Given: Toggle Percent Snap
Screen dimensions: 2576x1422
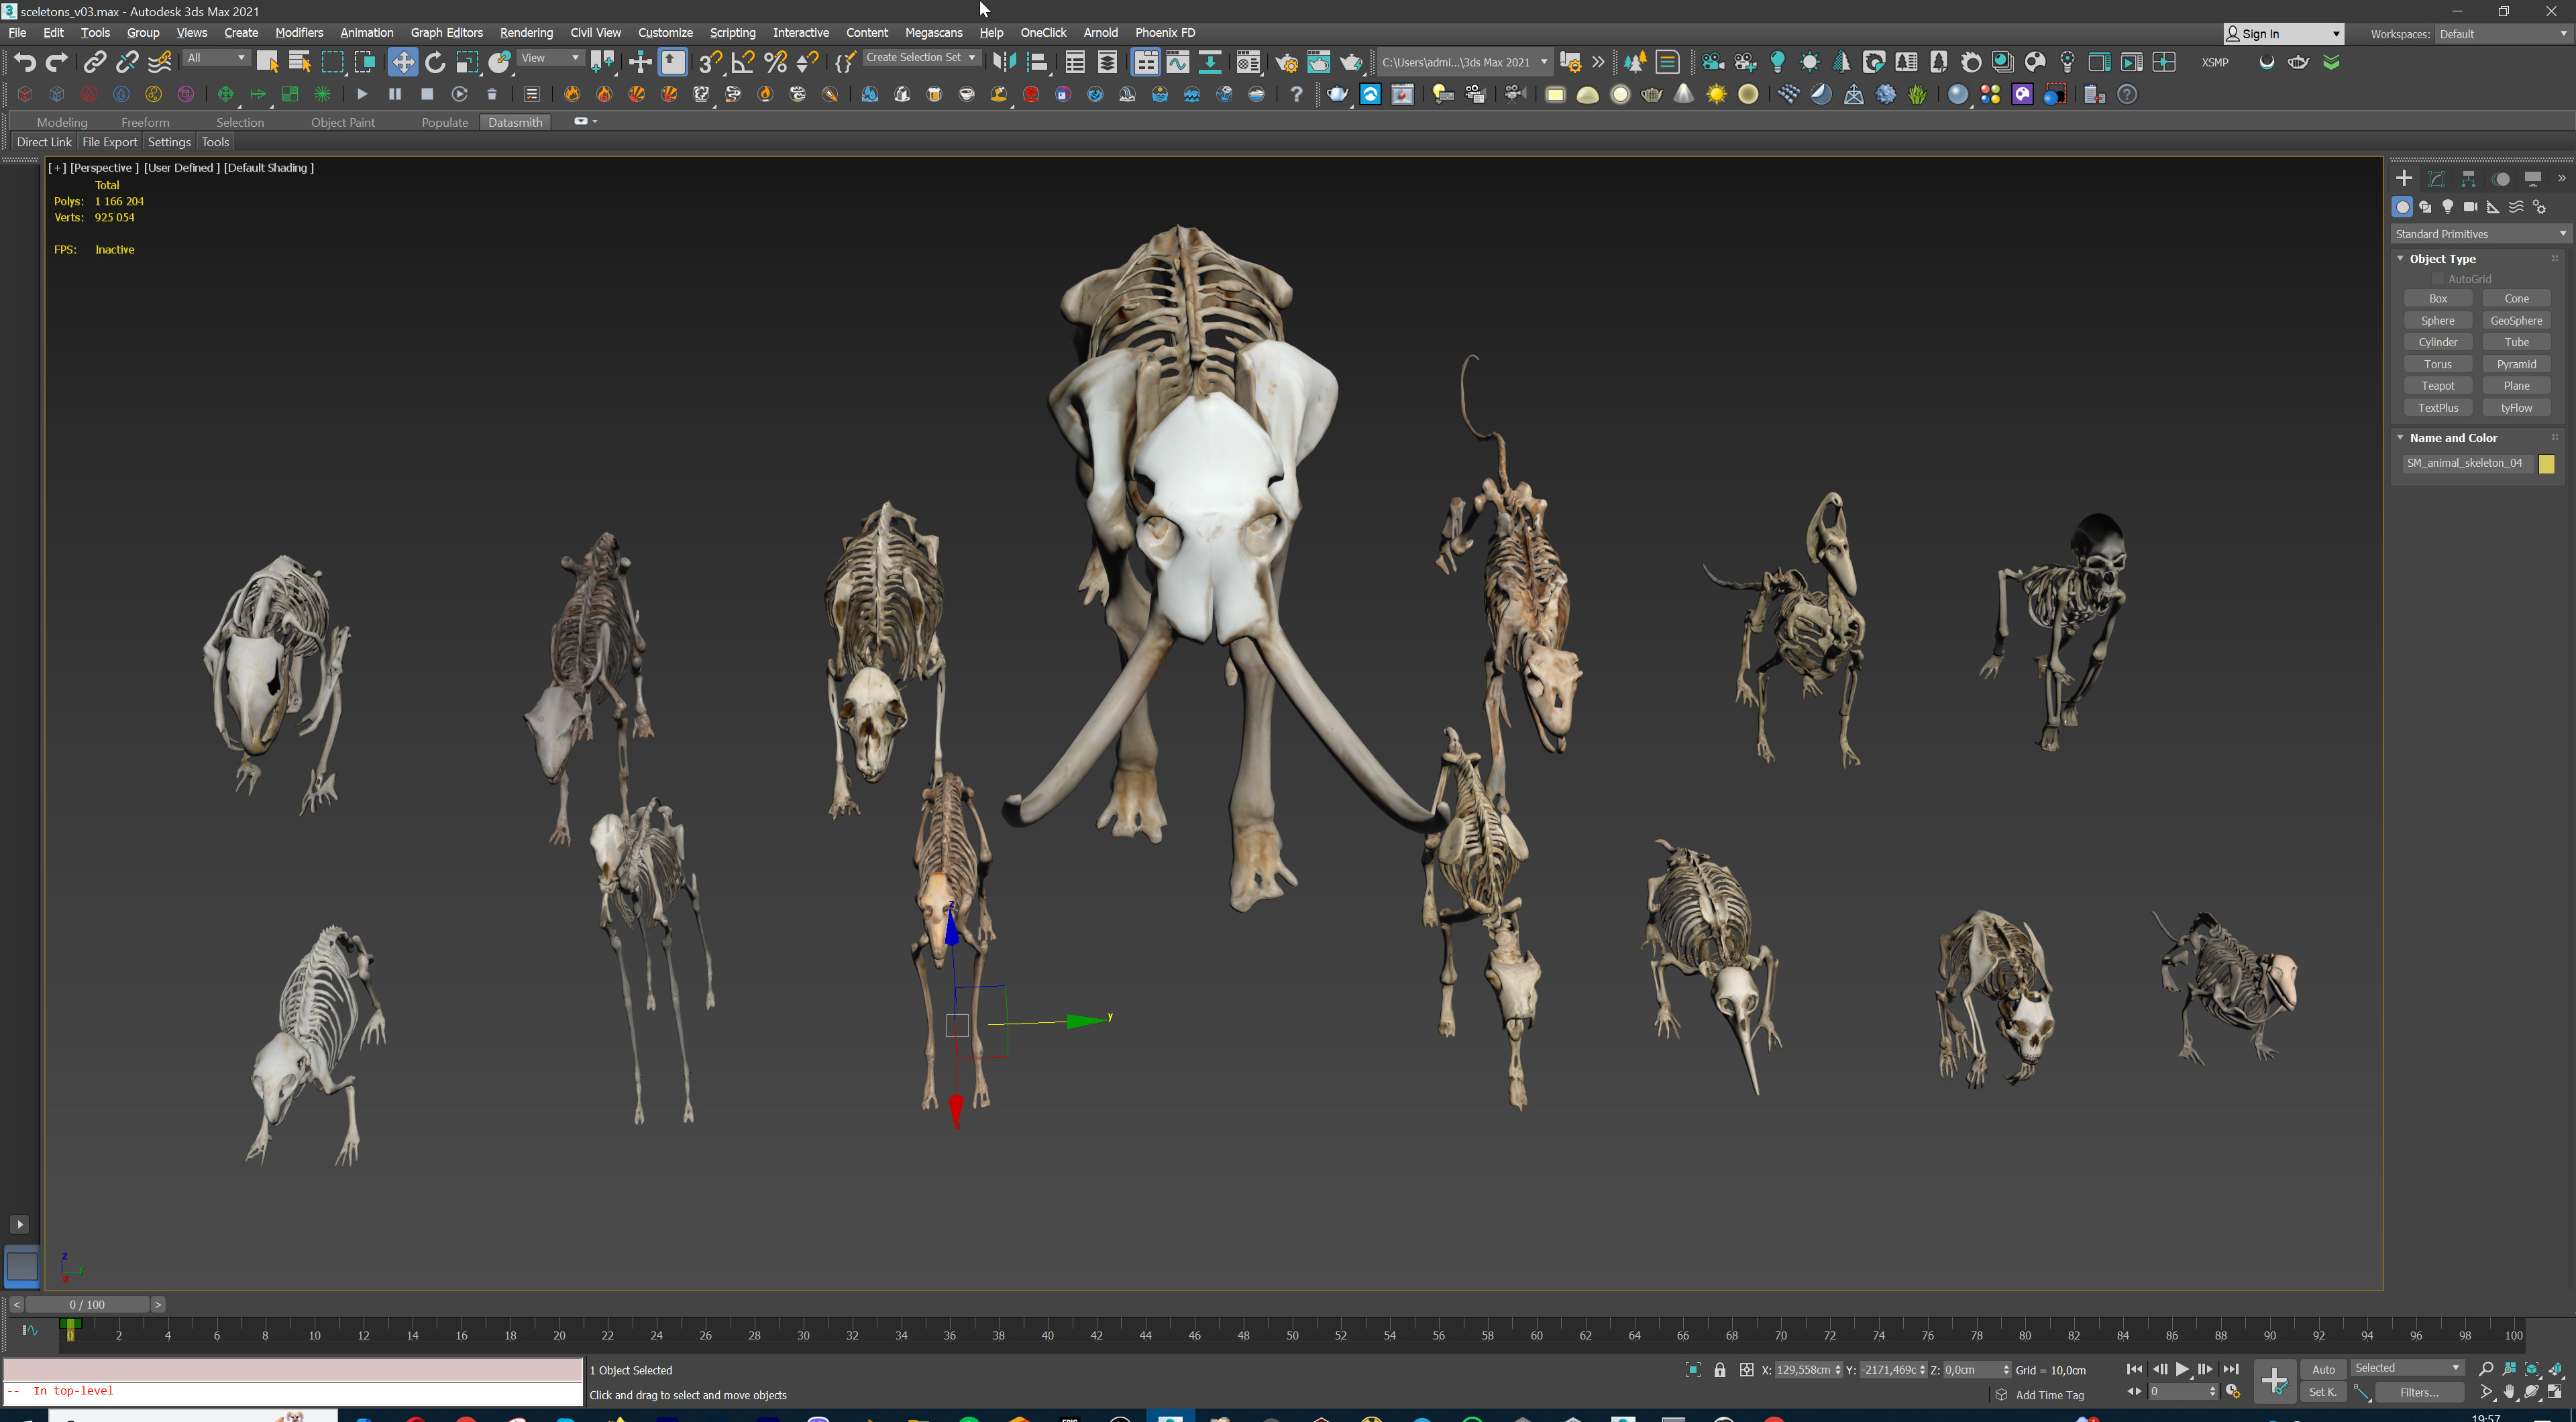Looking at the screenshot, I should coord(775,62).
